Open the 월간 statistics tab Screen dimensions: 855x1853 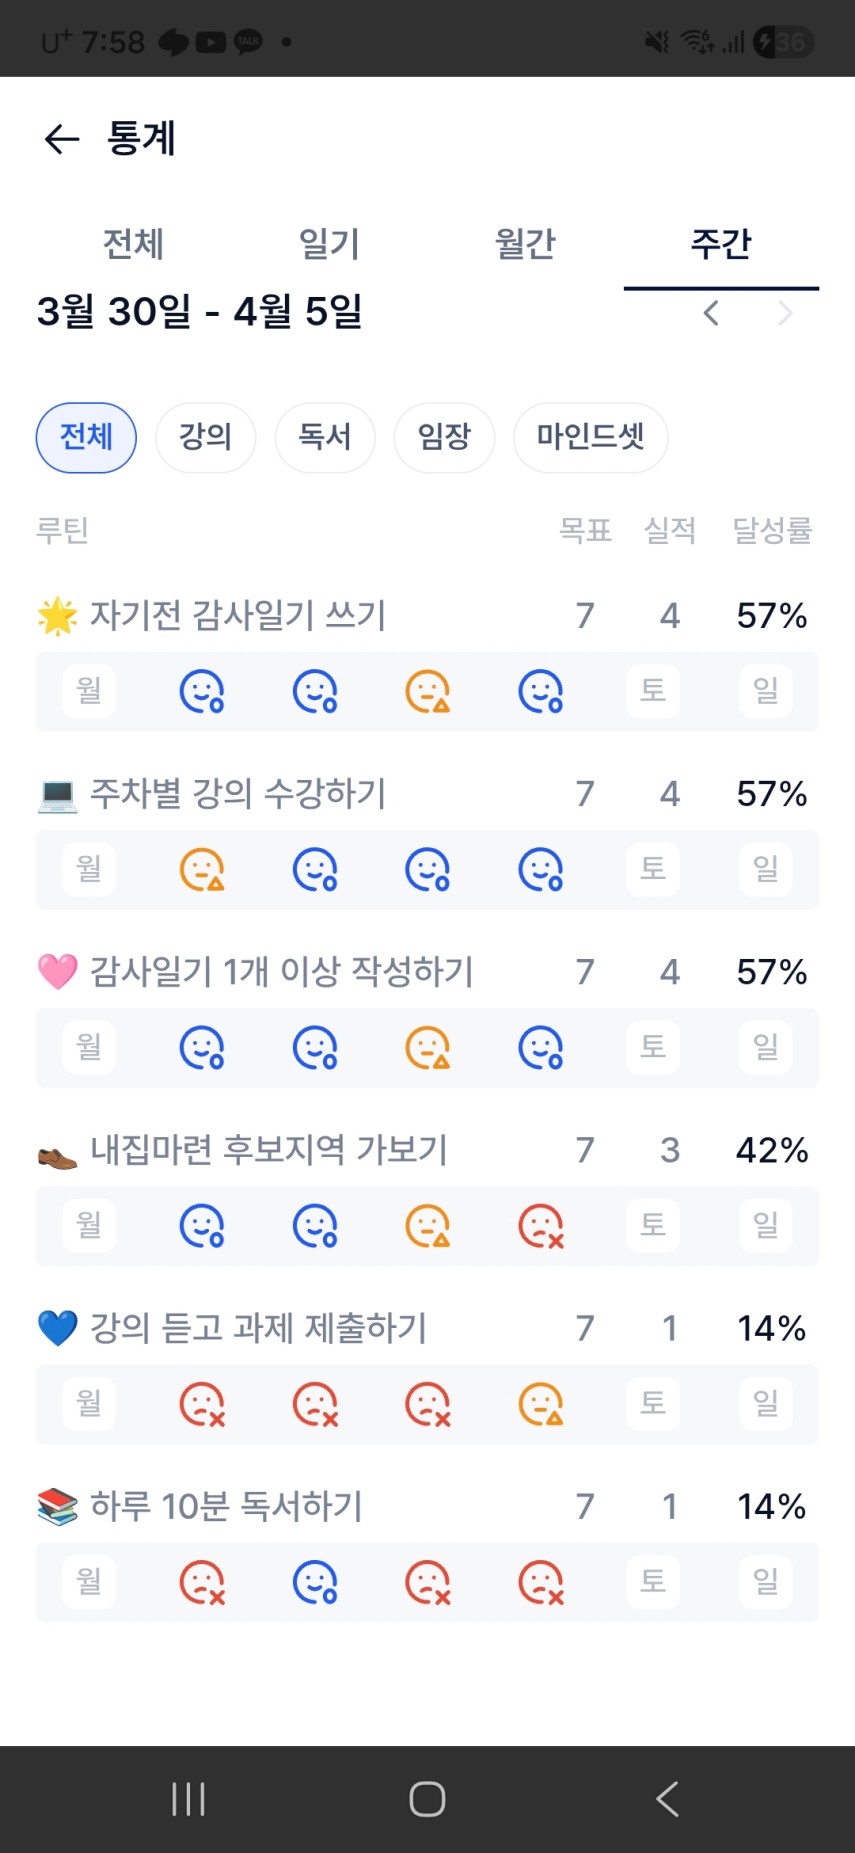tap(525, 244)
